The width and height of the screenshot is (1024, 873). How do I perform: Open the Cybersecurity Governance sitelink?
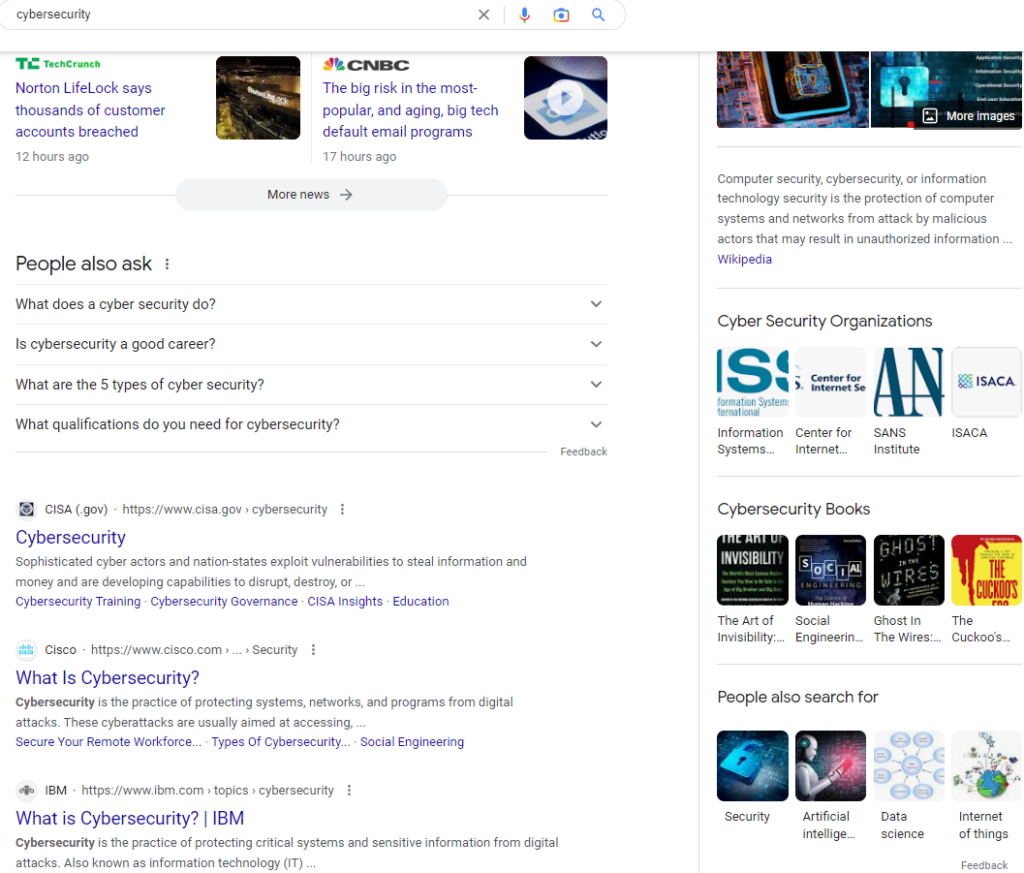[x=224, y=601]
